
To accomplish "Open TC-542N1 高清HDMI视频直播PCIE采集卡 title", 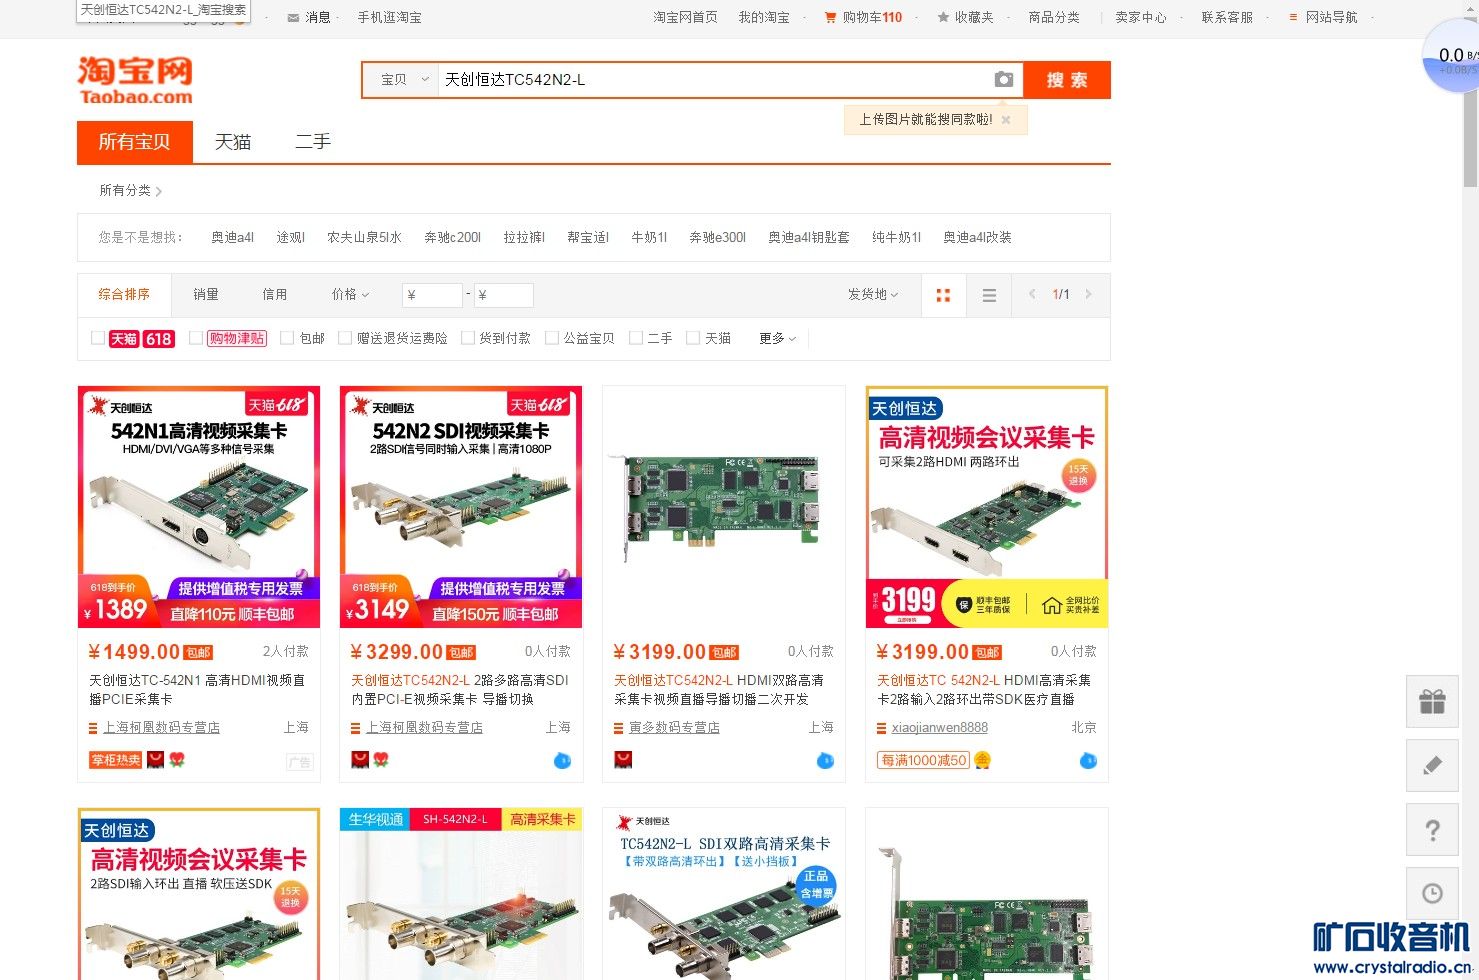I will click(x=197, y=690).
